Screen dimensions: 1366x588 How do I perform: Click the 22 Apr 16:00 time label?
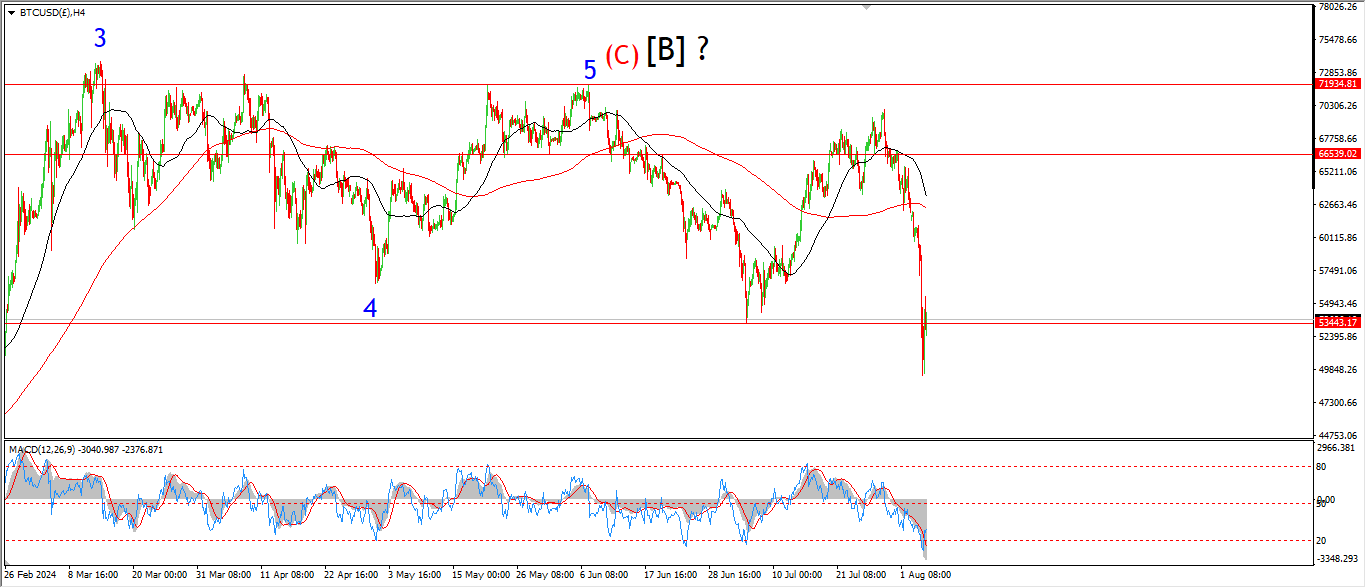tap(351, 576)
